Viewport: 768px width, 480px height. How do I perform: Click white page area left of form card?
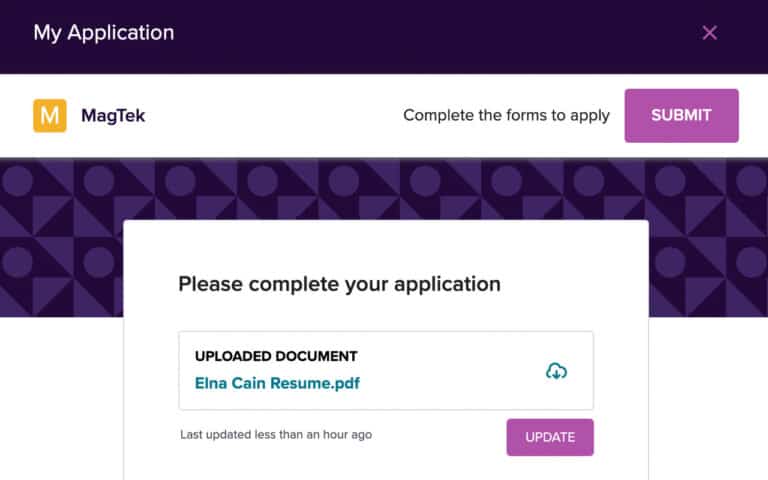pyautogui.click(x=60, y=400)
